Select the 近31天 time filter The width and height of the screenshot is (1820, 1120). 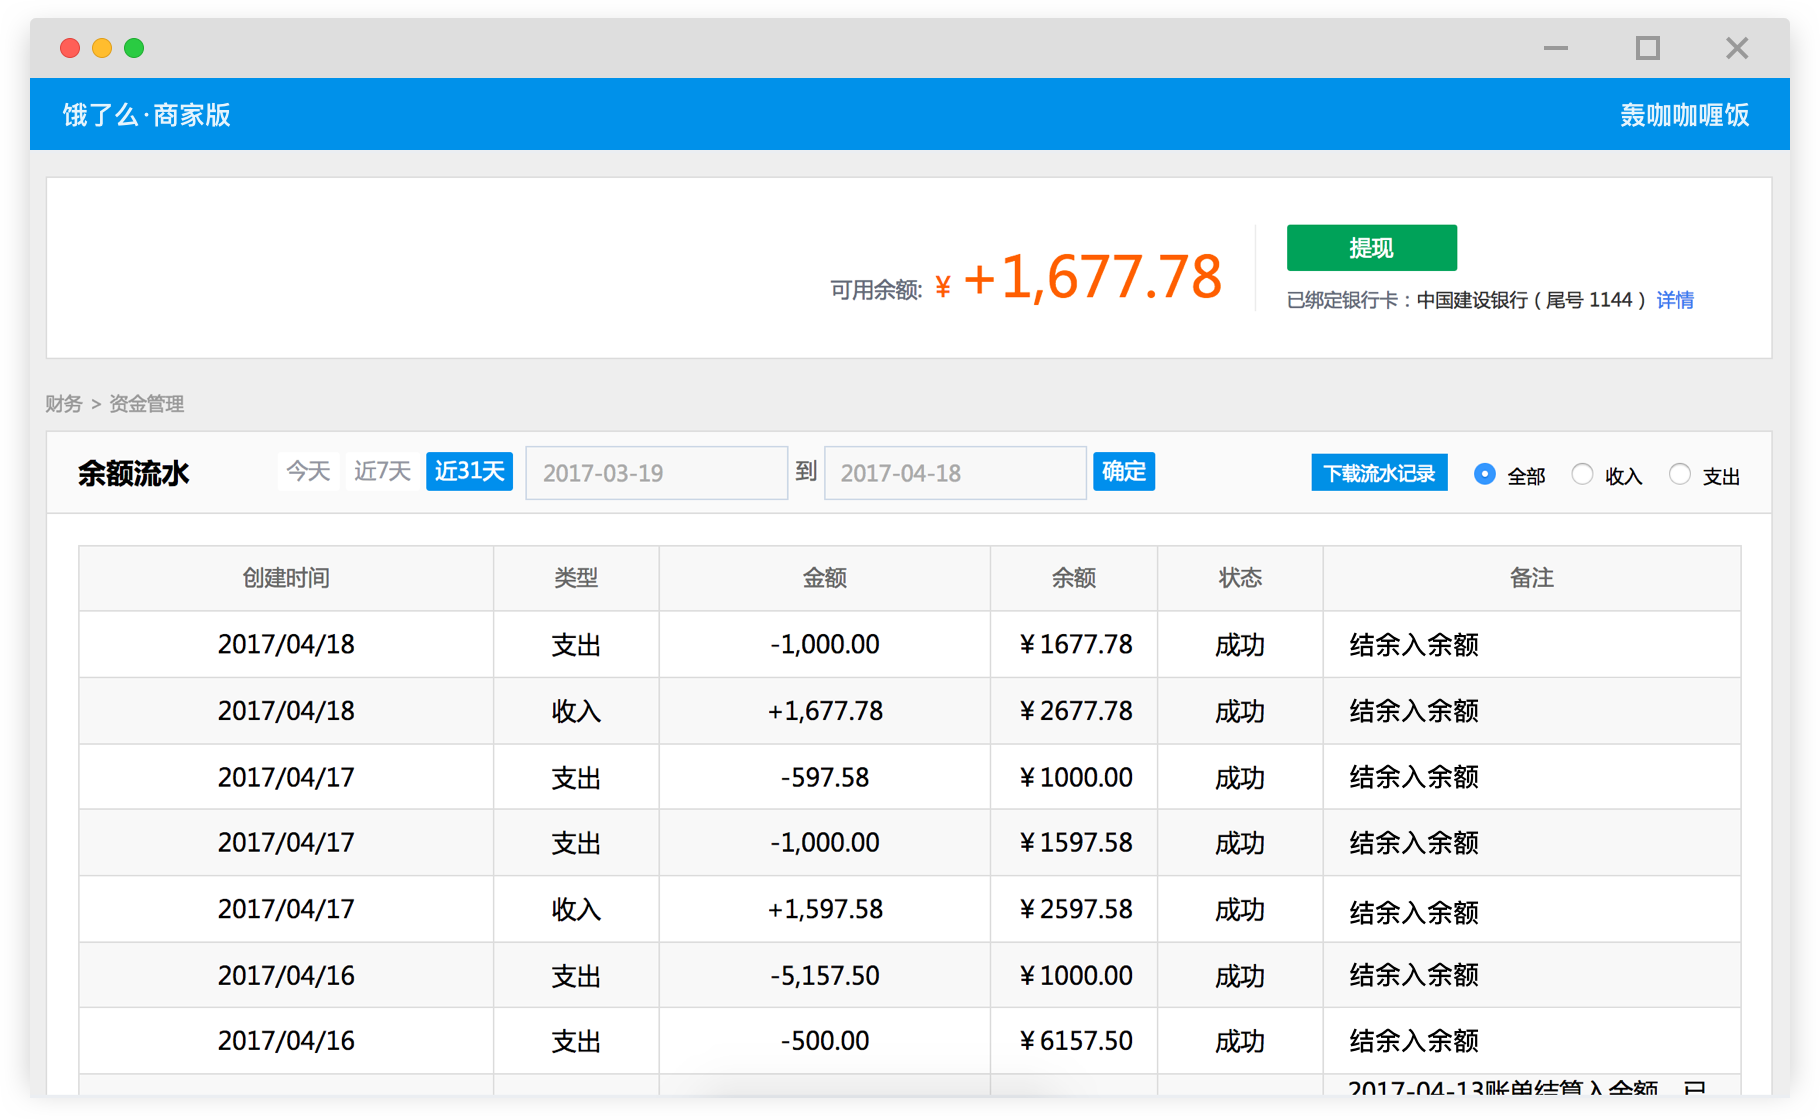click(x=468, y=471)
